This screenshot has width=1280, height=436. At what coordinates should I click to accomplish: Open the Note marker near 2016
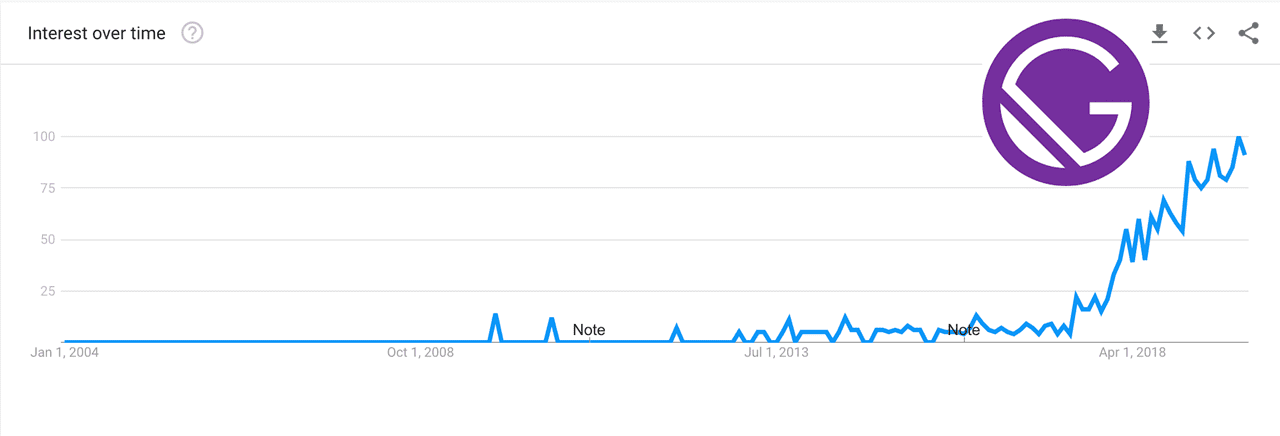963,330
